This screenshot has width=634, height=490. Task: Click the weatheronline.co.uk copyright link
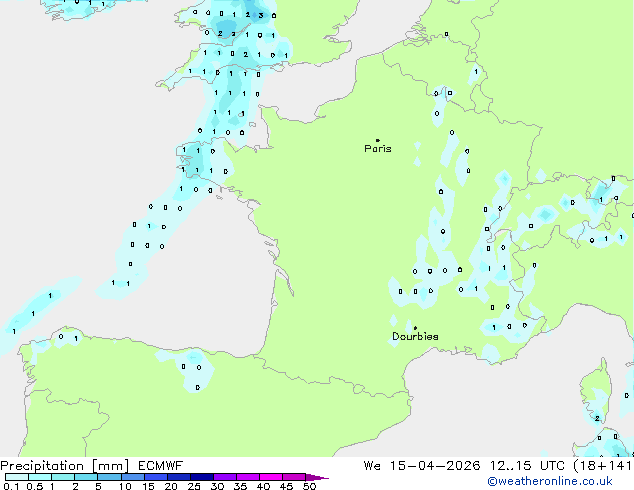[550, 481]
